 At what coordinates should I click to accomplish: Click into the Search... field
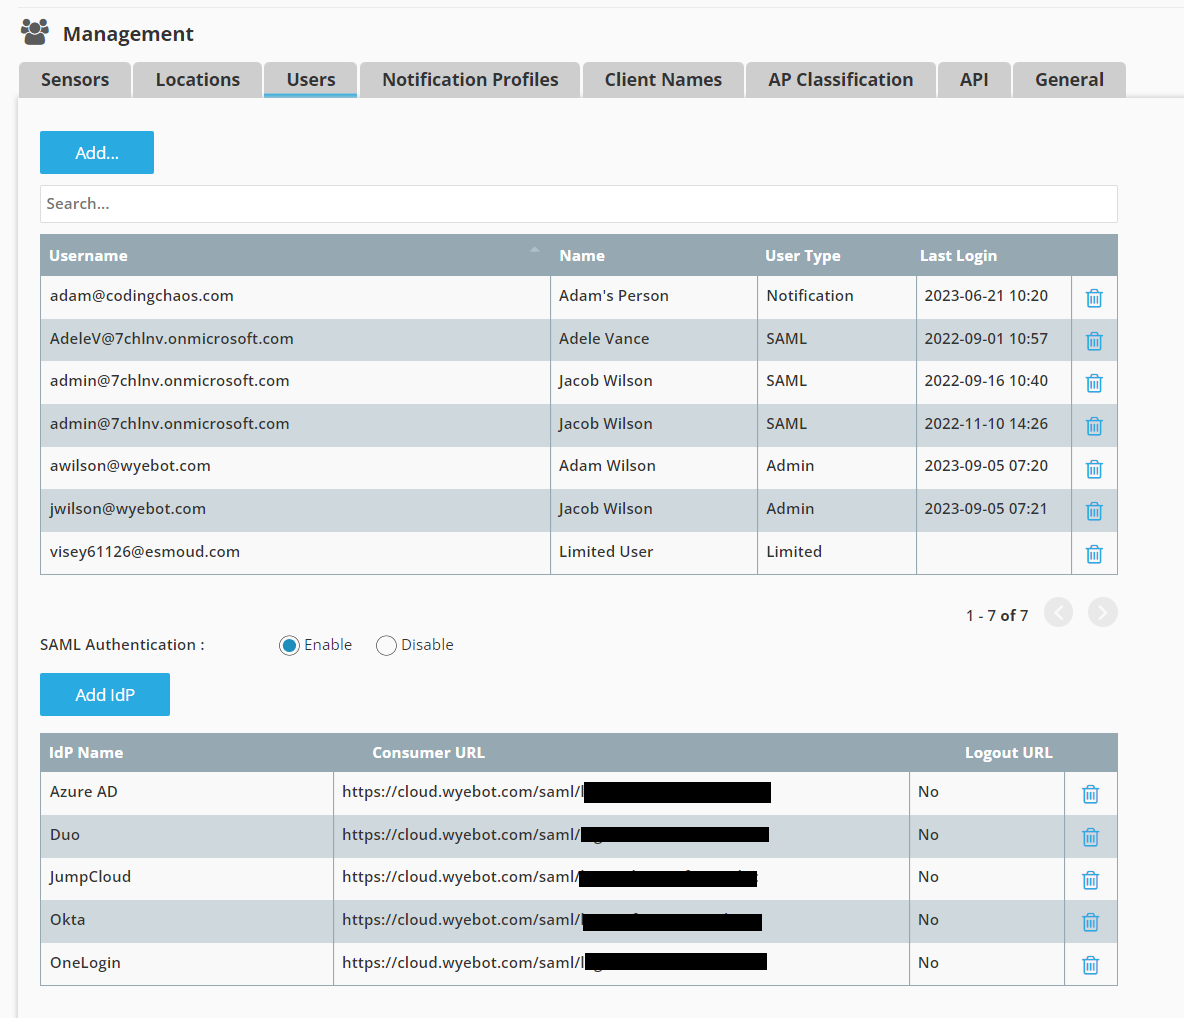pyautogui.click(x=578, y=204)
